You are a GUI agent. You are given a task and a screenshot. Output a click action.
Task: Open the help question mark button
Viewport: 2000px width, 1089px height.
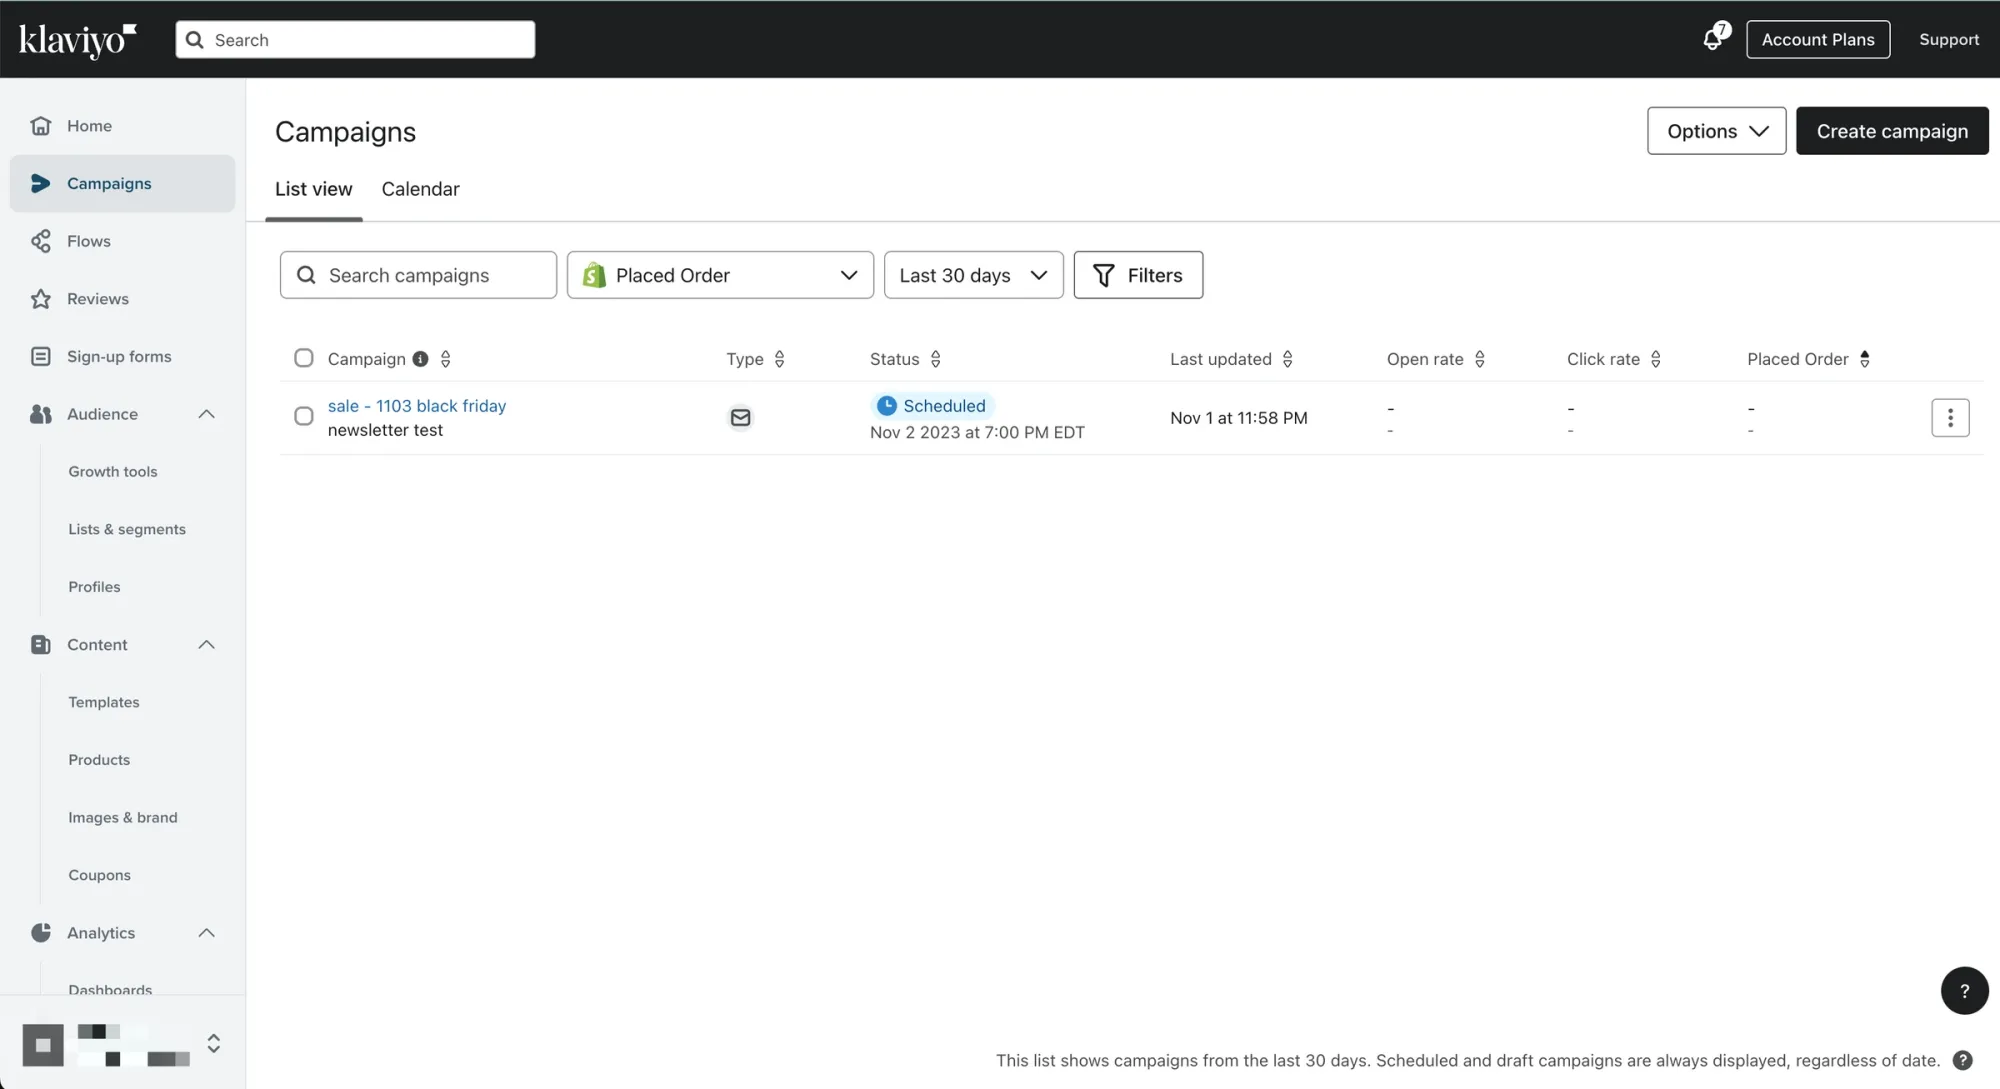tap(1964, 991)
